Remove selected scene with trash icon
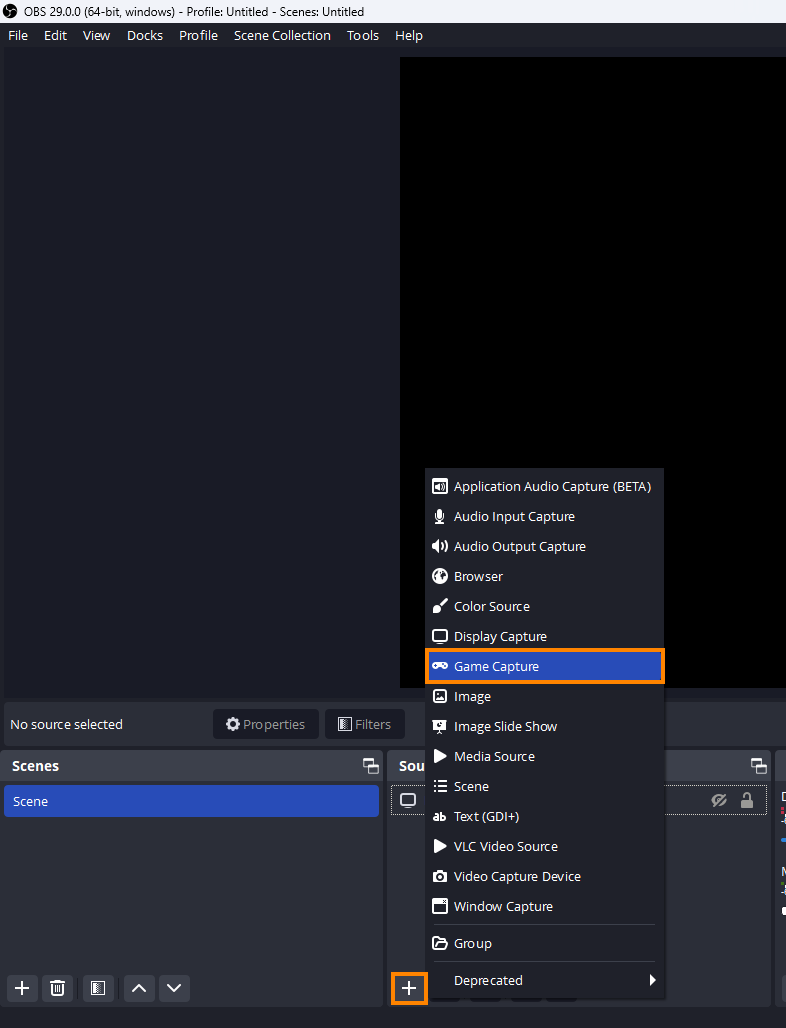Image resolution: width=786 pixels, height=1028 pixels. pyautogui.click(x=57, y=988)
